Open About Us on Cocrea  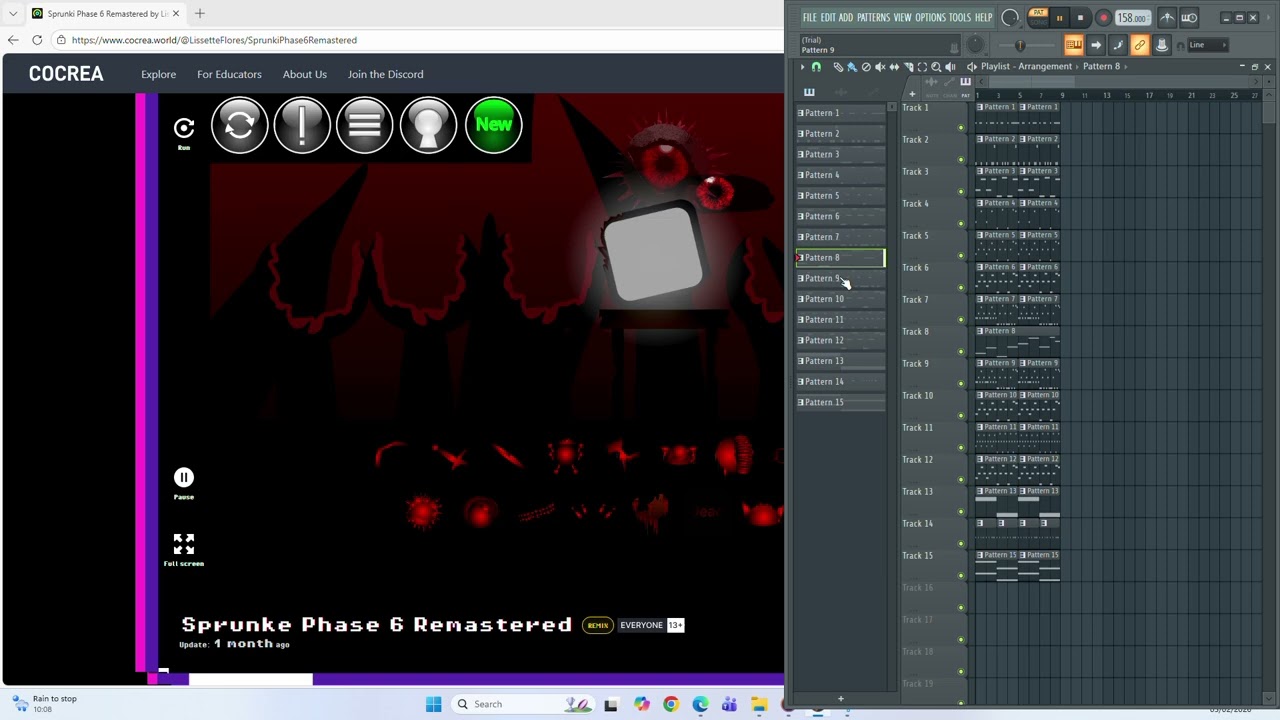[304, 74]
